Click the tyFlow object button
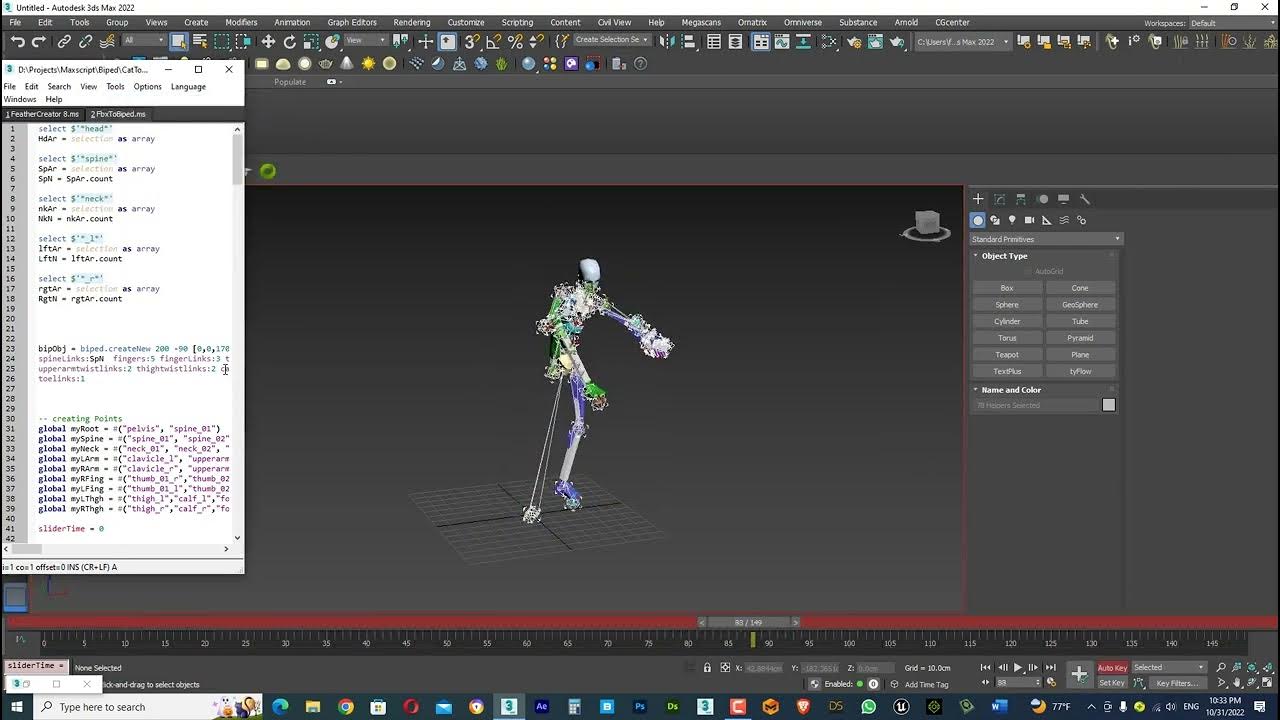The width and height of the screenshot is (1280, 720). click(x=1080, y=372)
